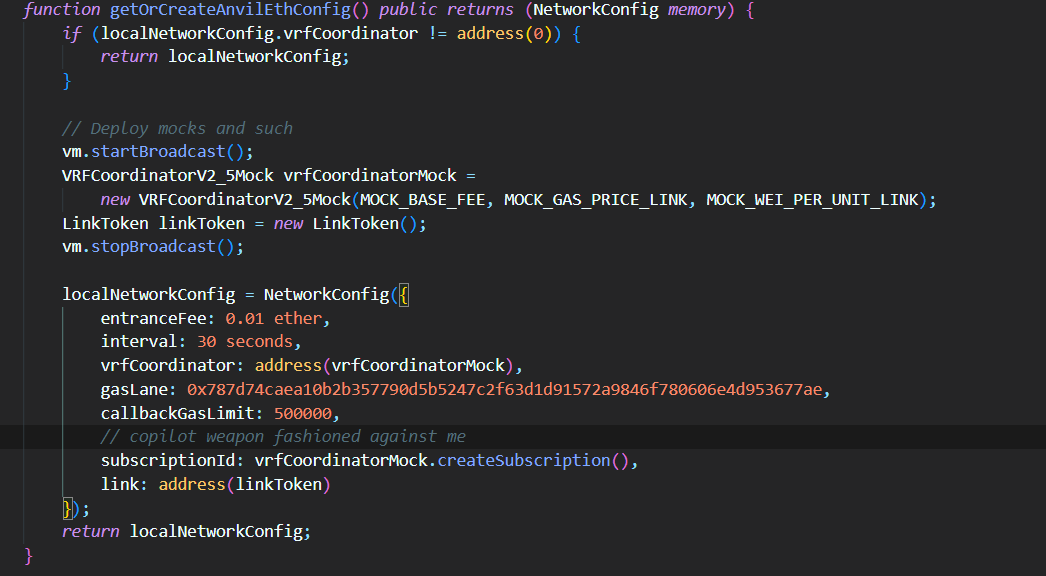Click the gasLane hex value 0x787d74caea...
The image size is (1046, 576).
click(504, 390)
